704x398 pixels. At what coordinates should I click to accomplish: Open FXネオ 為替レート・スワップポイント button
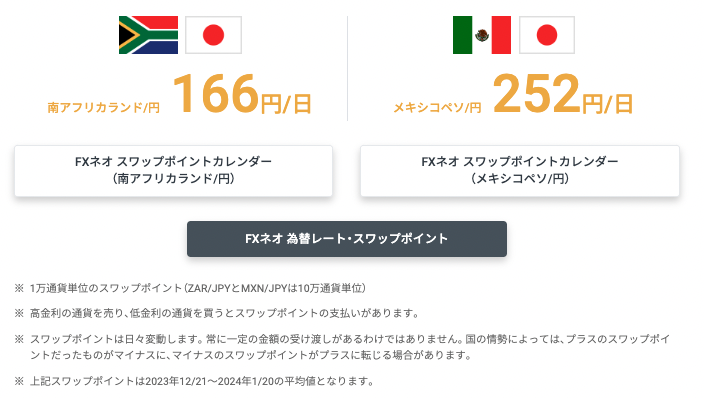pos(347,239)
